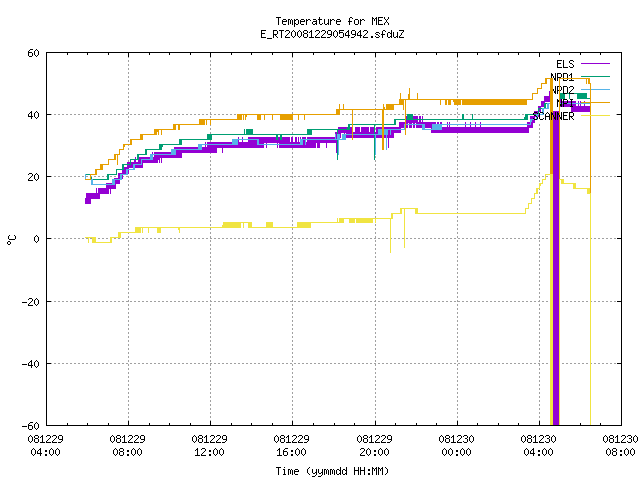640x480 pixels.
Task: Click the purple ELS legend line sample
Action: click(x=595, y=64)
